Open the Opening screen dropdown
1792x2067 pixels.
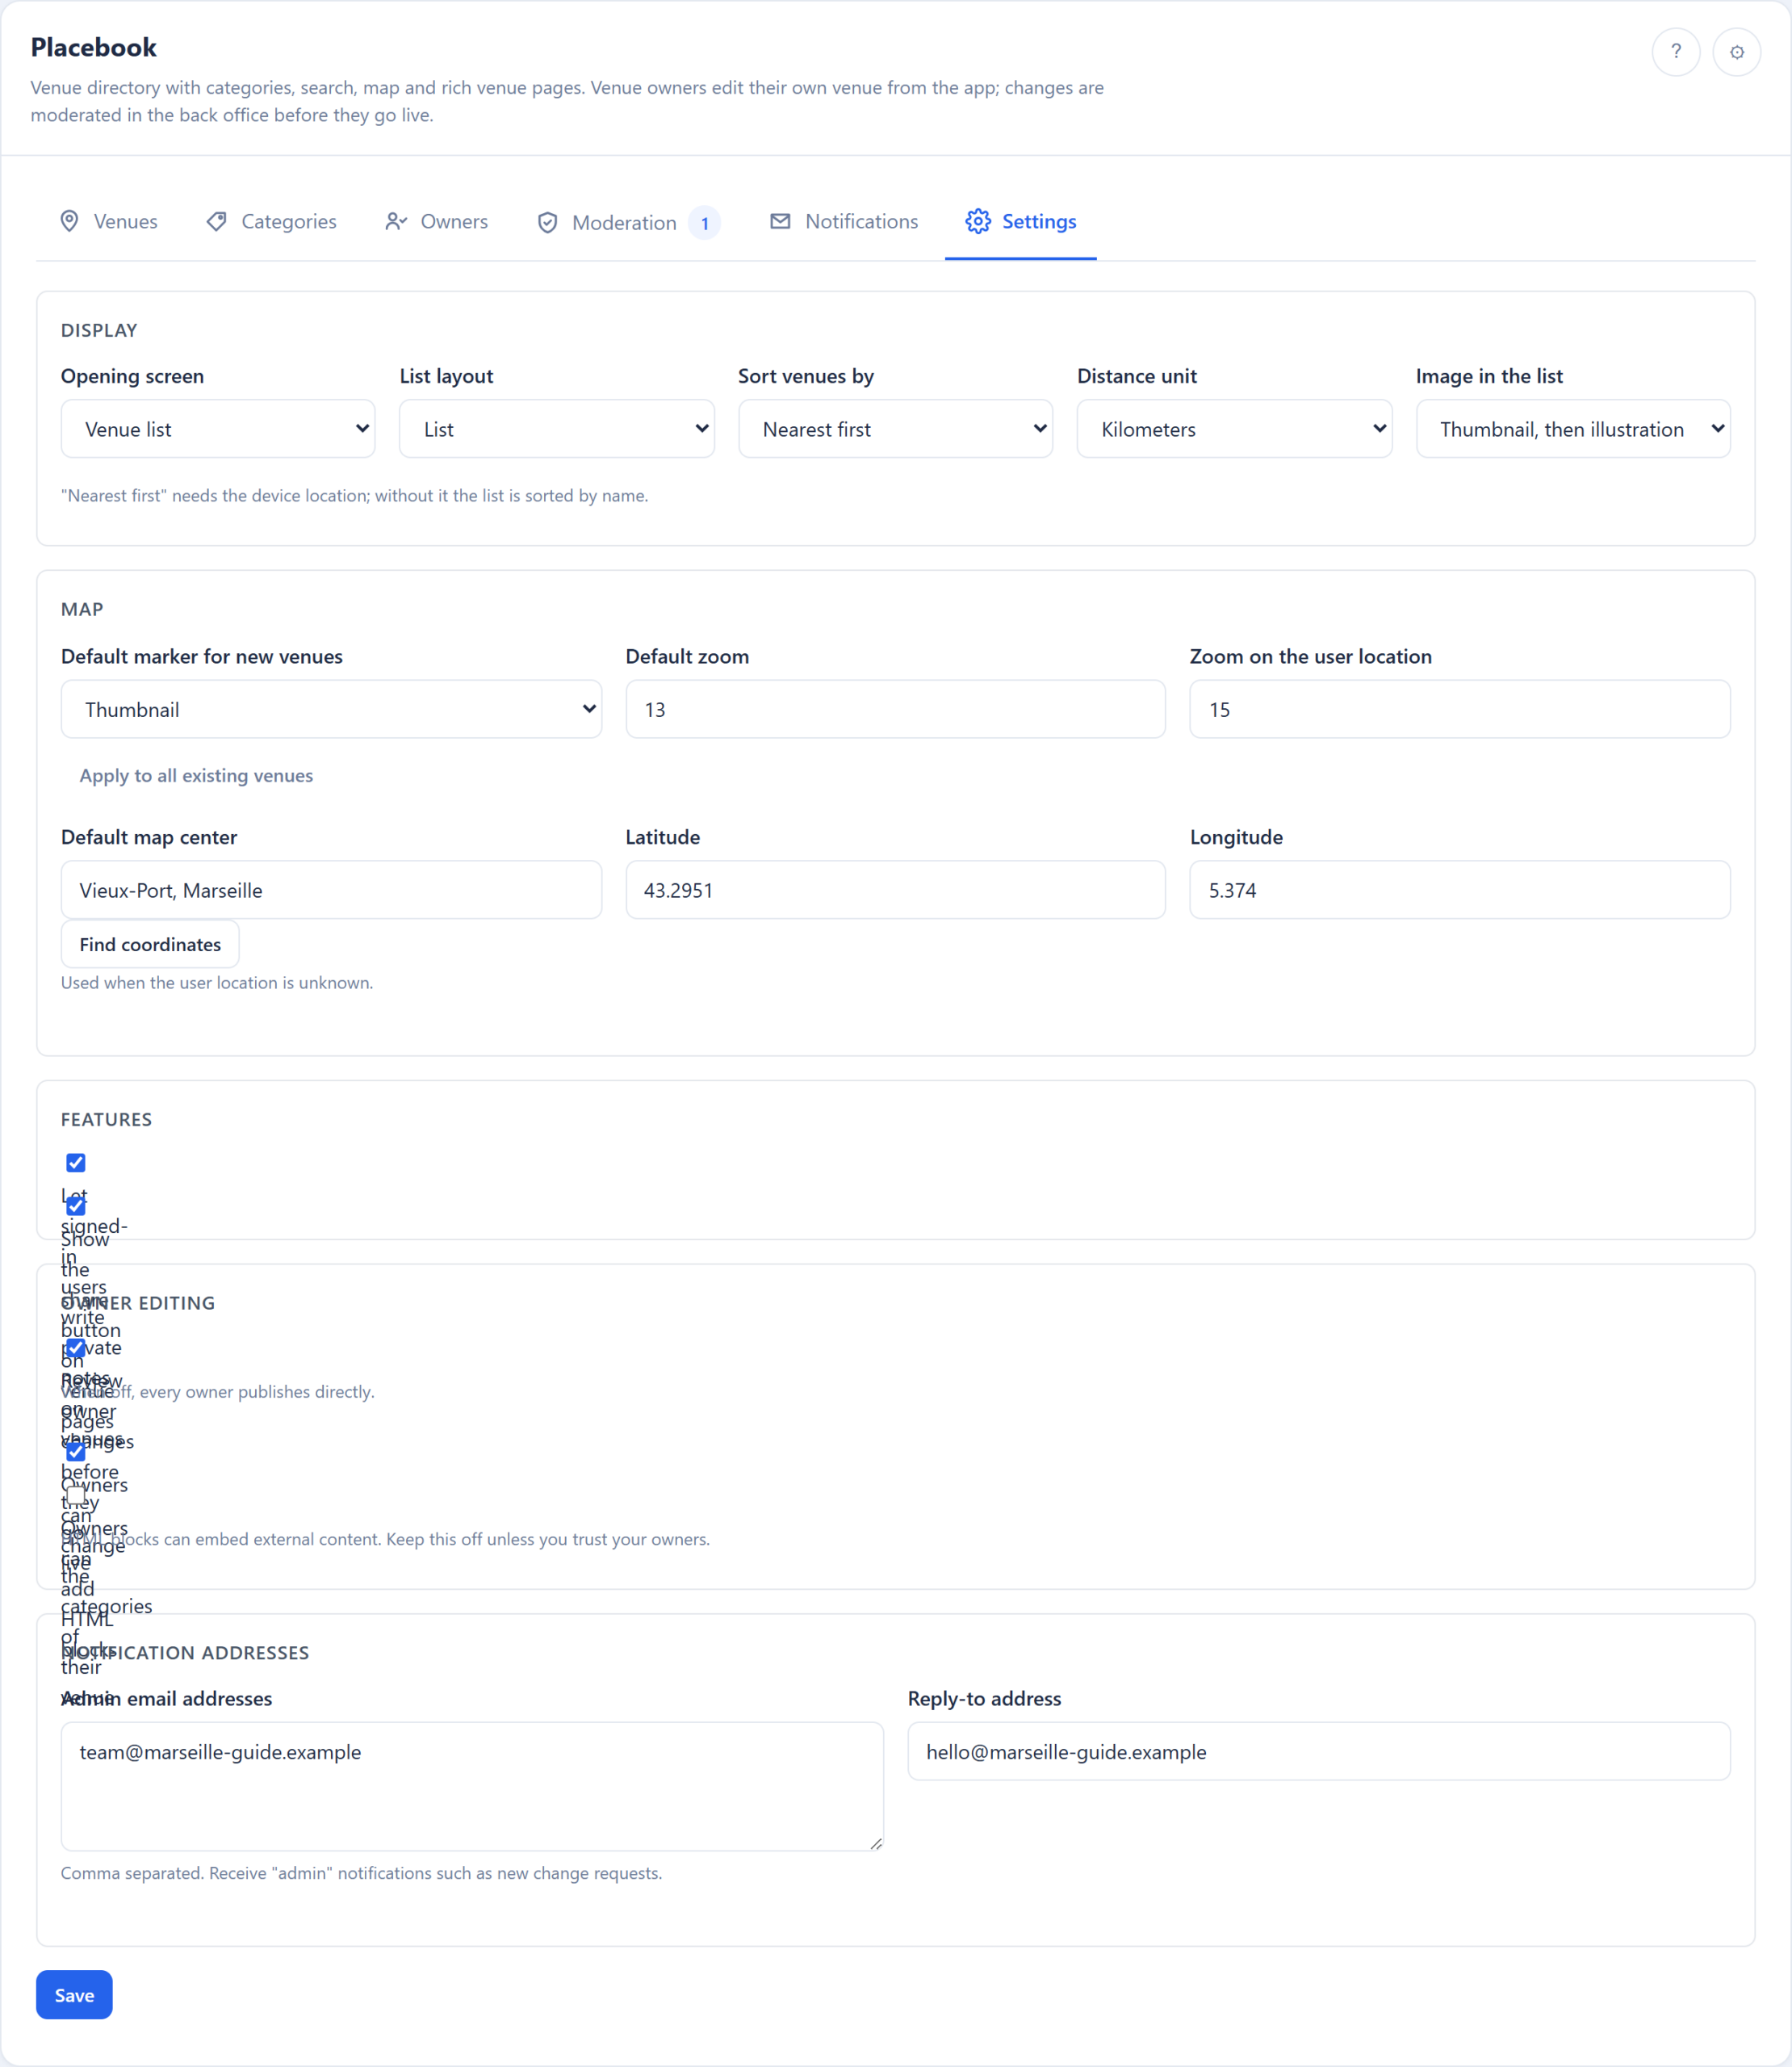(218, 429)
